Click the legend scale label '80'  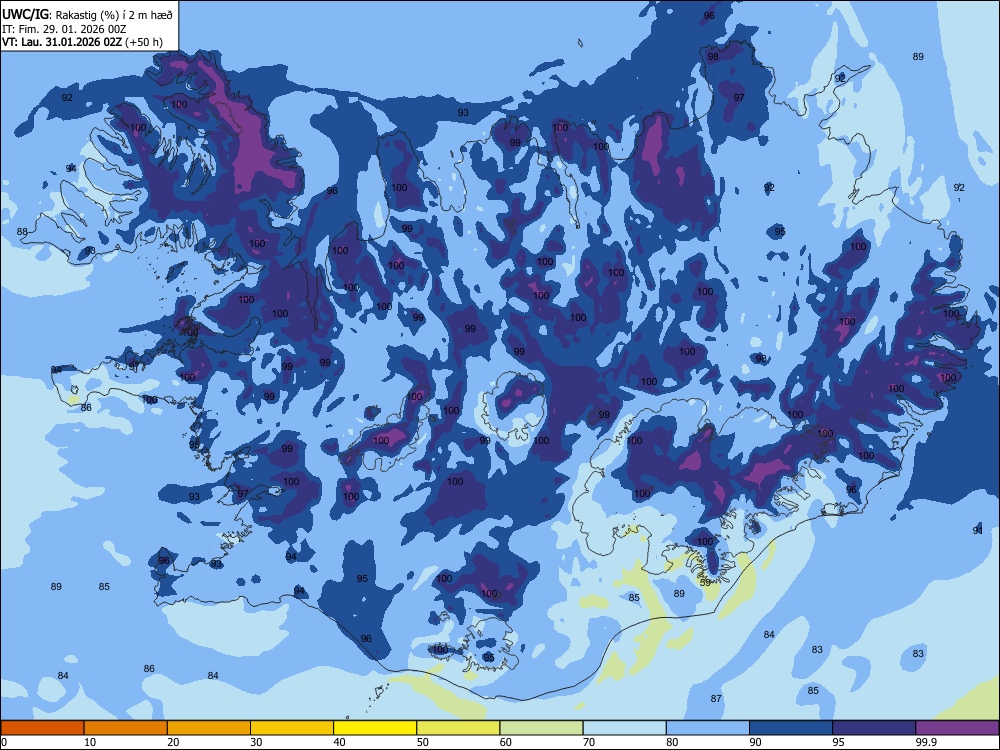tap(672, 742)
